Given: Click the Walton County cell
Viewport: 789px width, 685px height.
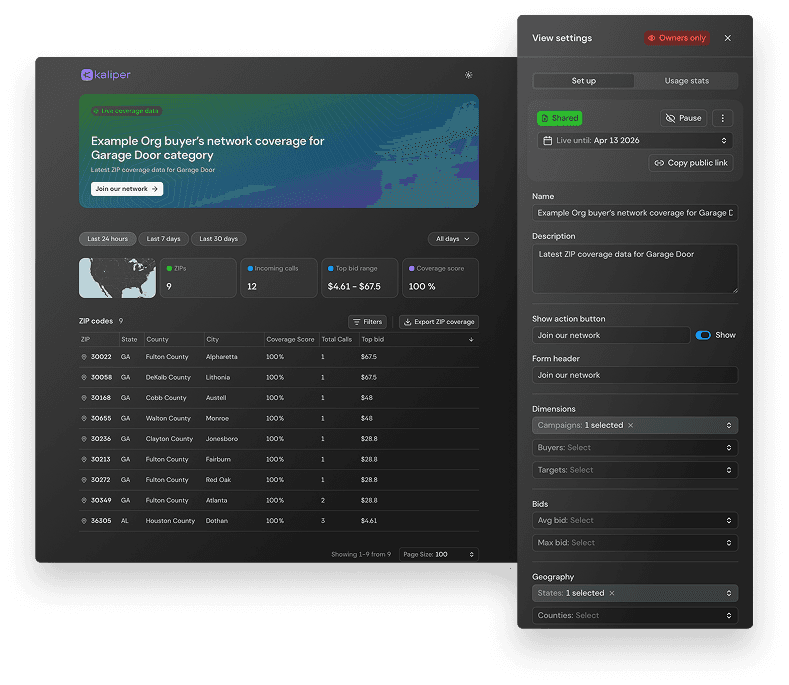Looking at the screenshot, I should tap(168, 418).
